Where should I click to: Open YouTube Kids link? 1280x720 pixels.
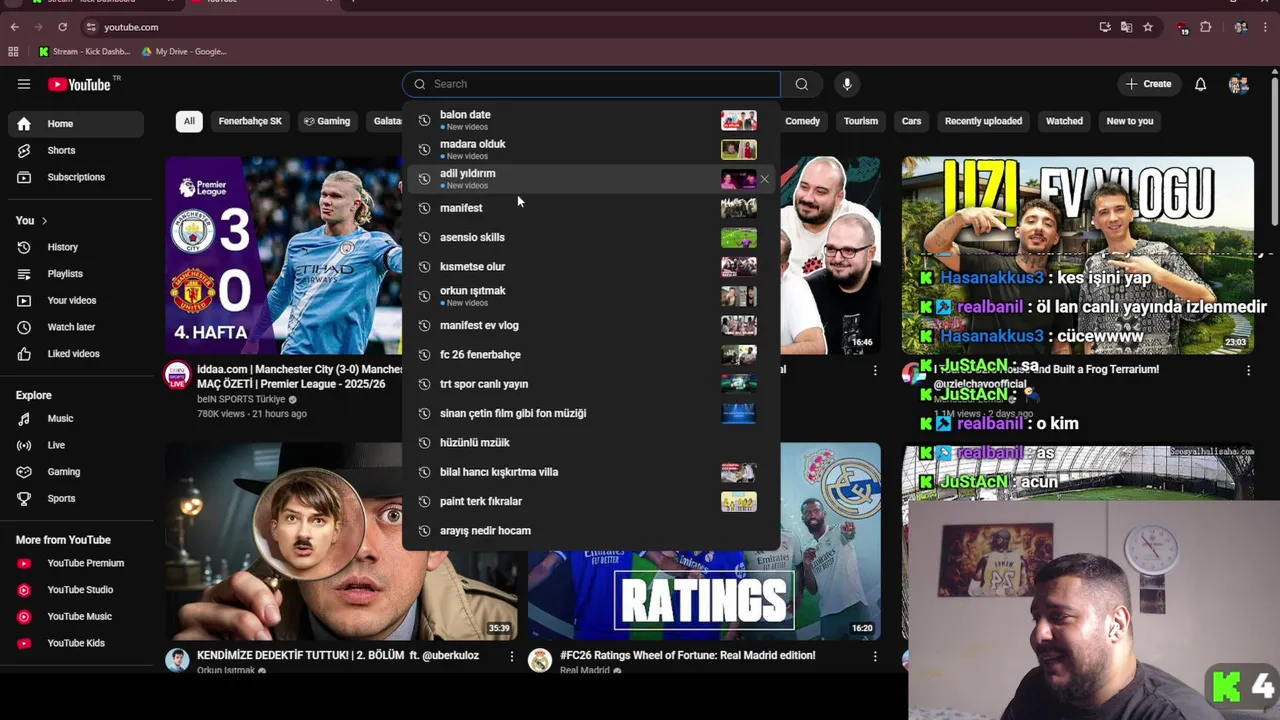[76, 643]
